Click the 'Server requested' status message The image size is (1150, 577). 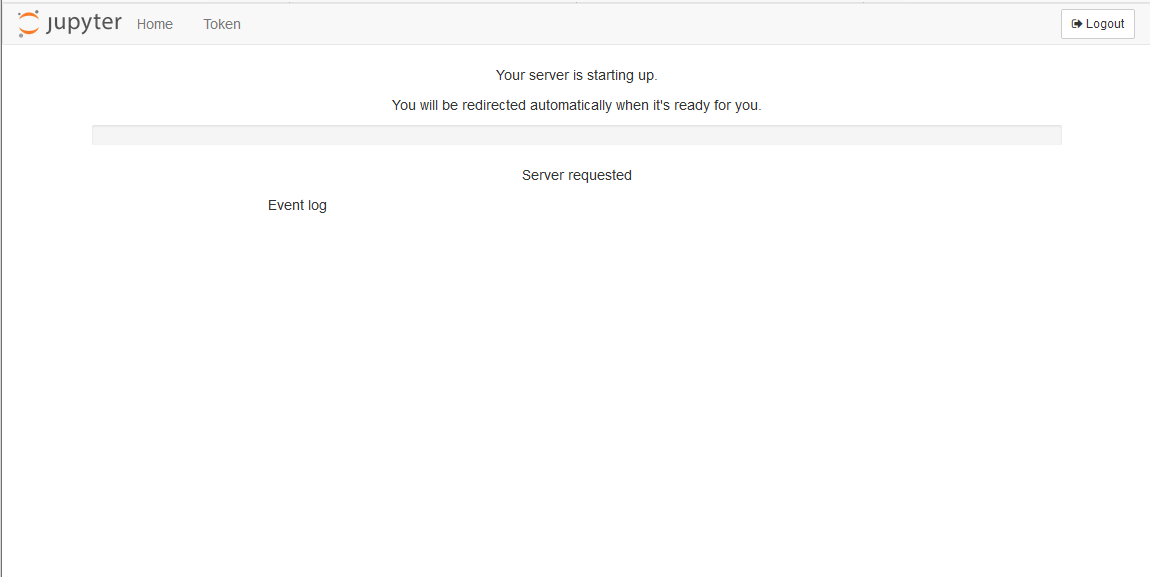(576, 175)
